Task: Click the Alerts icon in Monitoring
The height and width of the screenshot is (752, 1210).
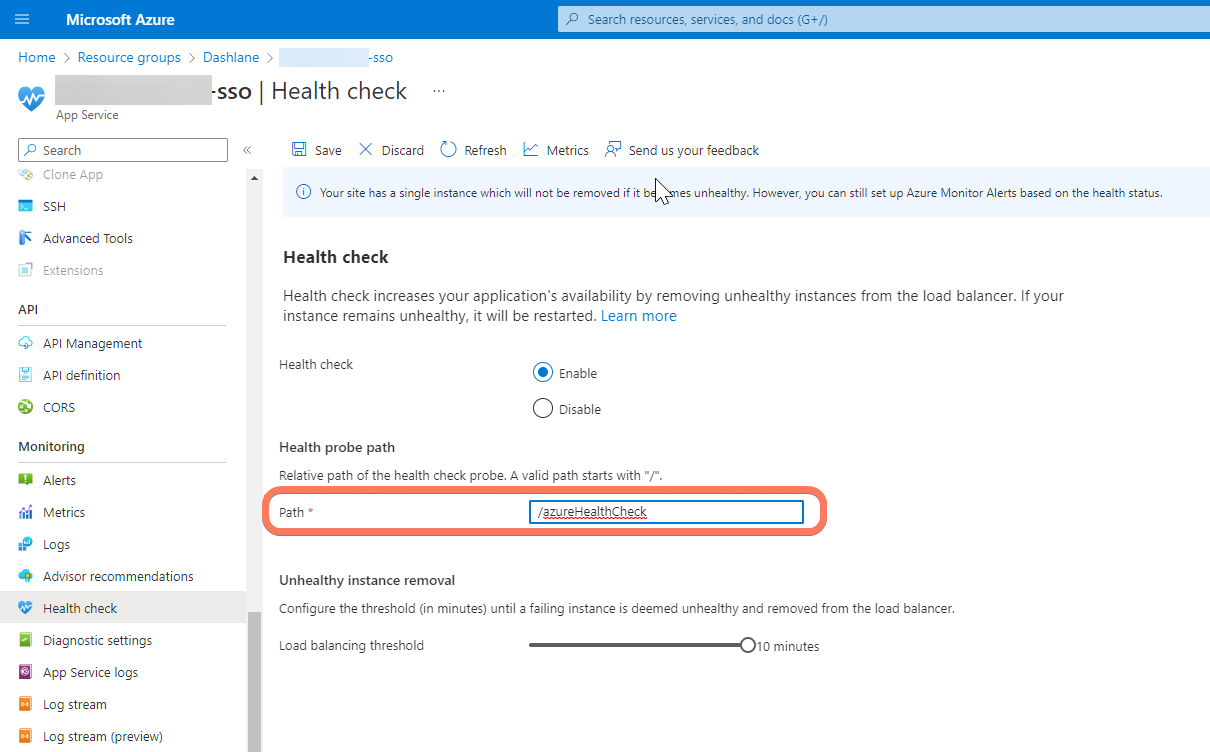Action: coord(26,480)
